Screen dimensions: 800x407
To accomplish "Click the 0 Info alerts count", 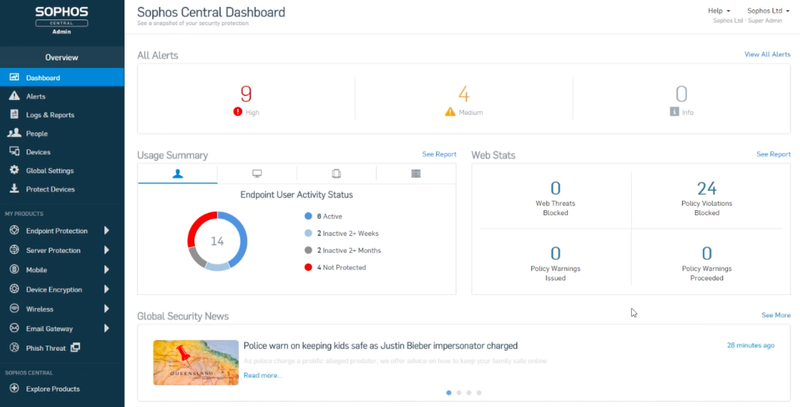I will click(681, 94).
